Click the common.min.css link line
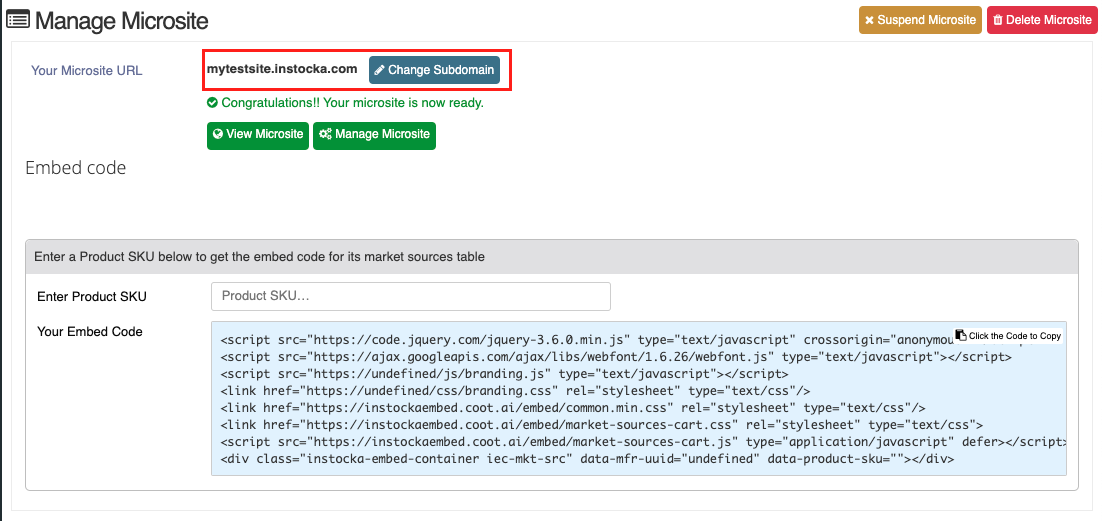 pyautogui.click(x=573, y=408)
